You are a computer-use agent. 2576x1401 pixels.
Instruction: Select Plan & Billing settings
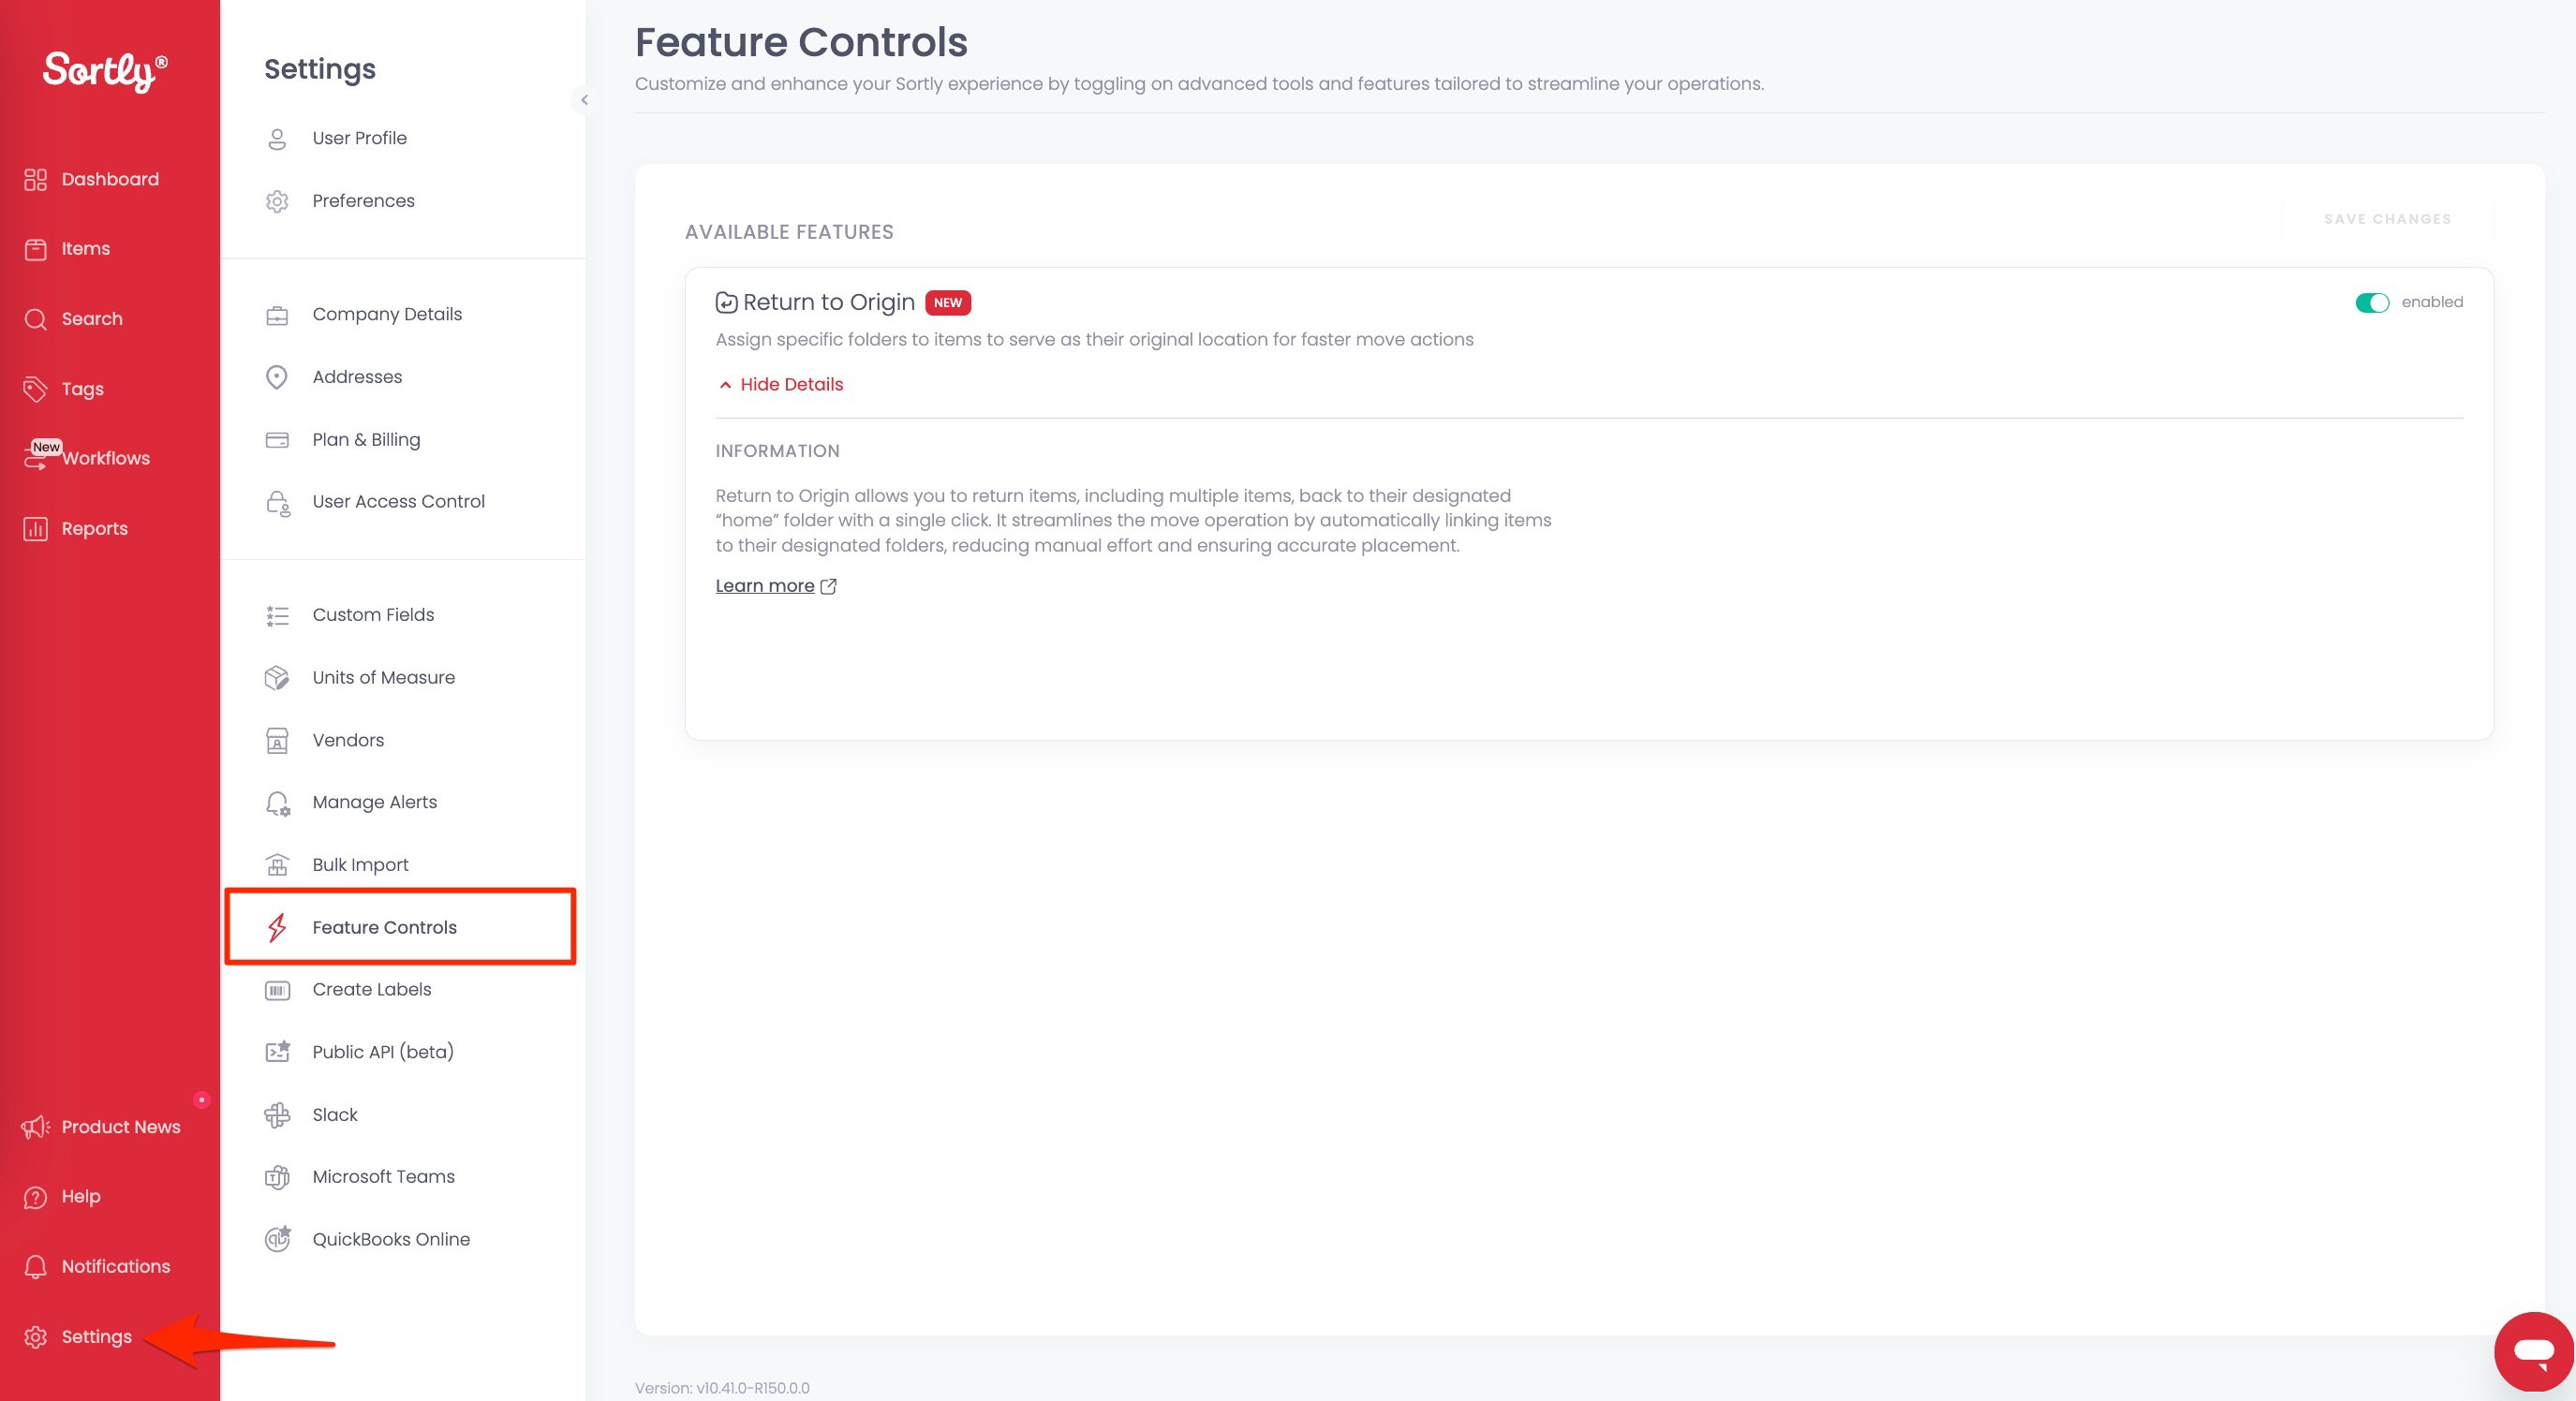coord(366,440)
